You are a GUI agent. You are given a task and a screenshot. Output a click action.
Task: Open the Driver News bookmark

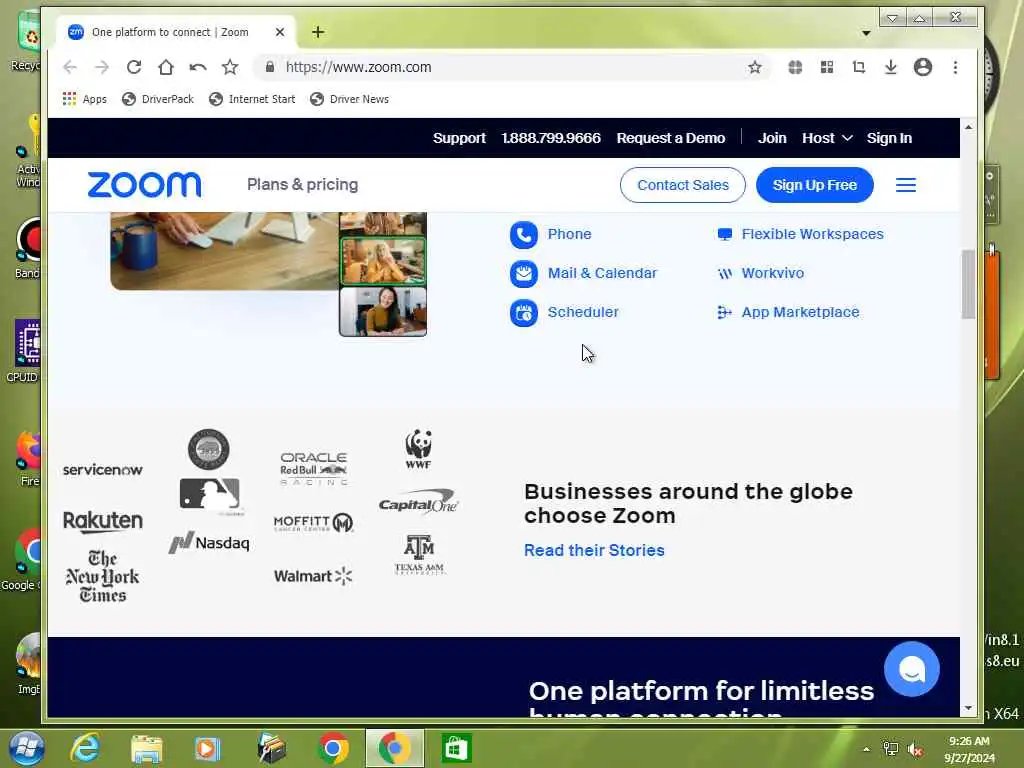click(349, 99)
